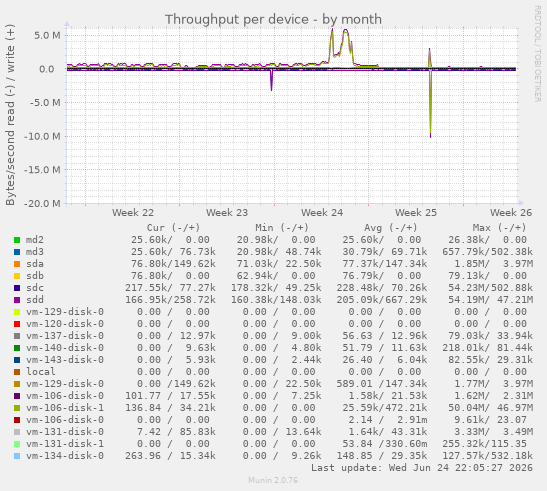
Task: Select the orange sda legend swatch
Action: [x=17, y=264]
